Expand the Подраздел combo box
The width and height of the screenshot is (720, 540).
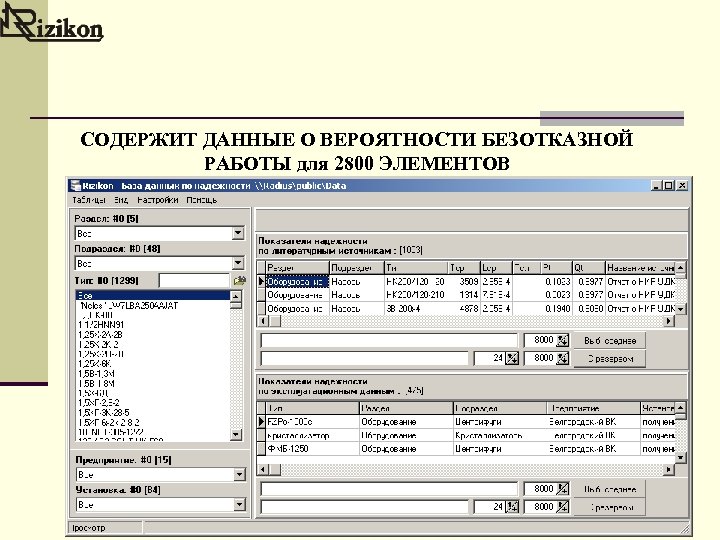(x=238, y=263)
